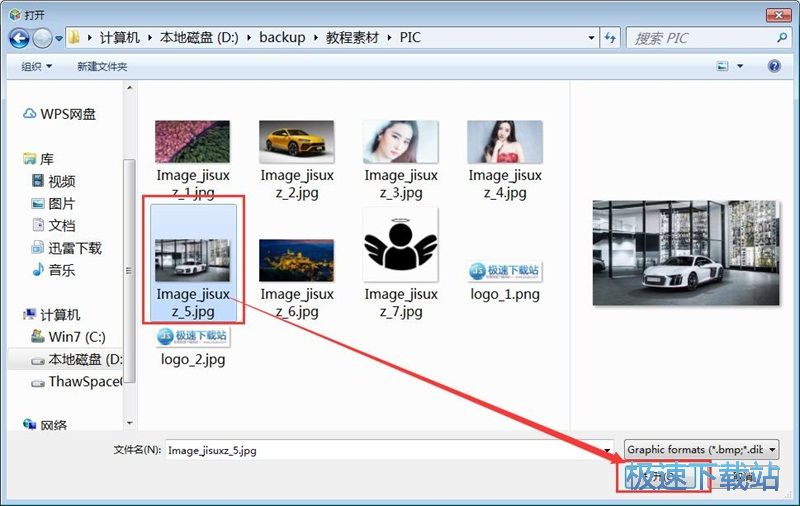The height and width of the screenshot is (506, 800).
Task: Expand the Graphic formats file type dropdown
Action: click(700, 450)
